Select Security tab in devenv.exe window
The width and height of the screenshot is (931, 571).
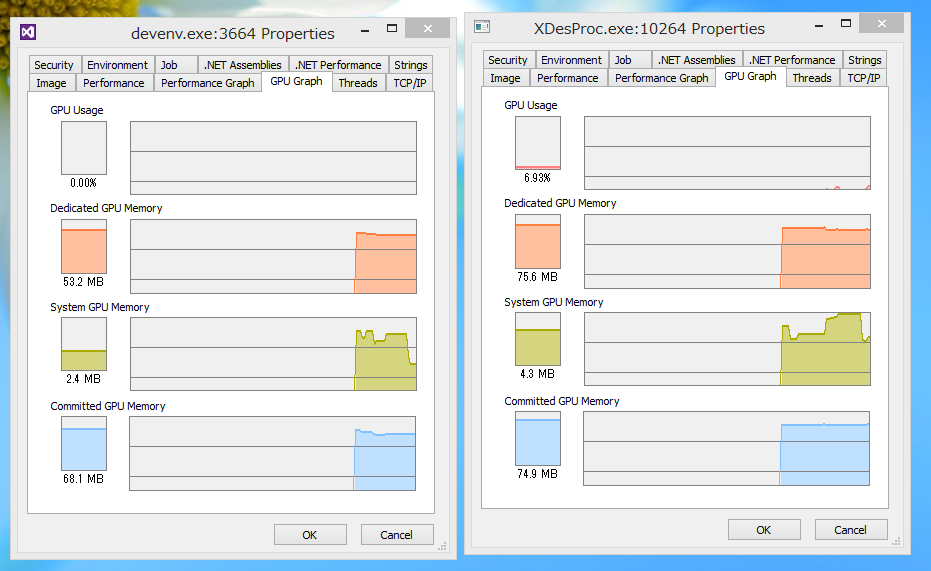[x=54, y=65]
